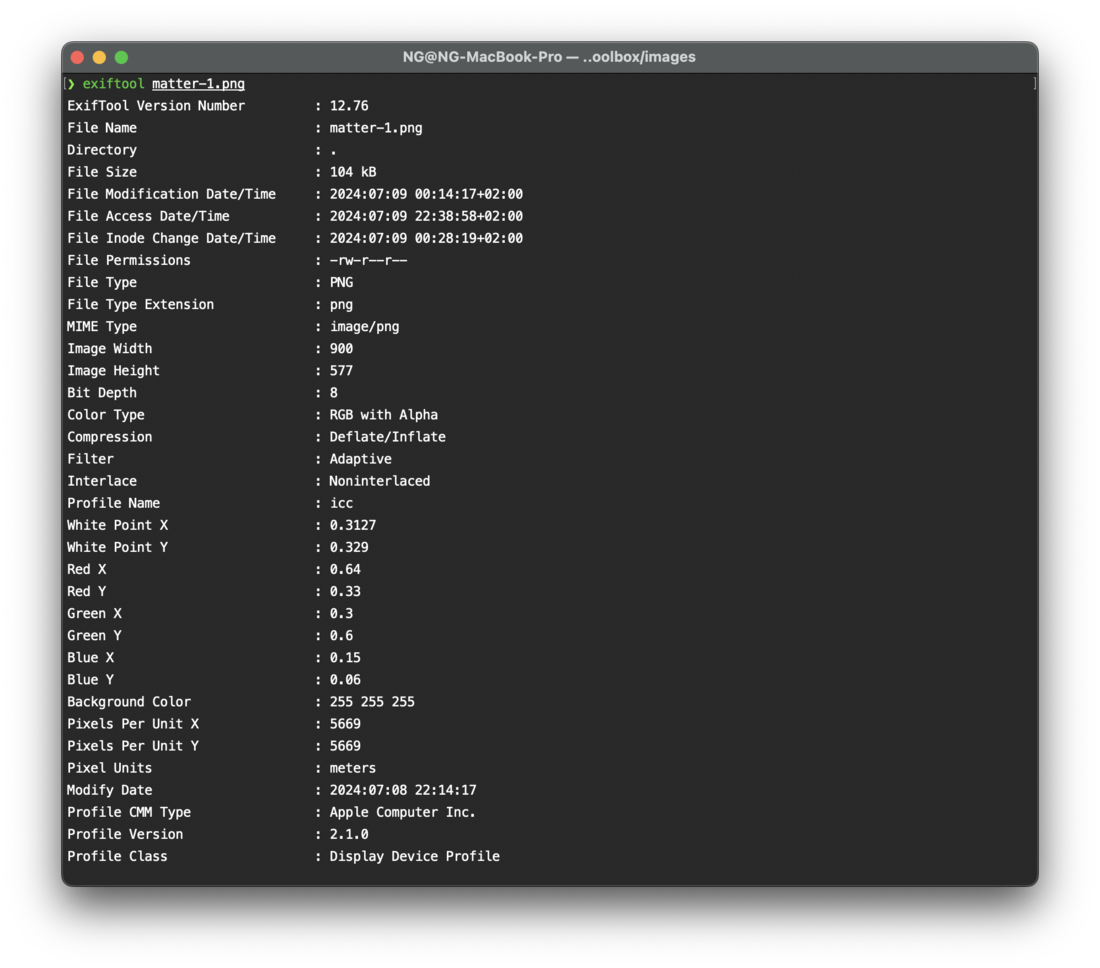
Task: Click the value RGB with Alpha
Action: (x=384, y=415)
